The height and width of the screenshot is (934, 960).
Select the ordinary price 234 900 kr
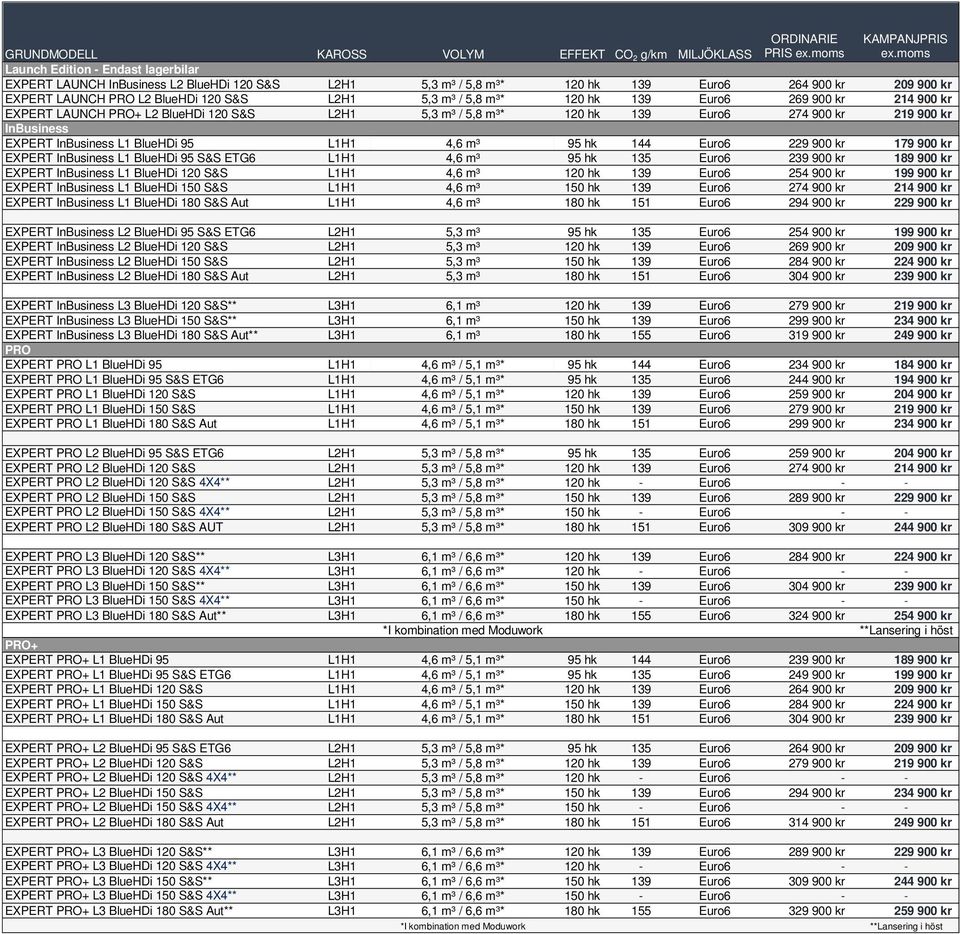(x=816, y=365)
